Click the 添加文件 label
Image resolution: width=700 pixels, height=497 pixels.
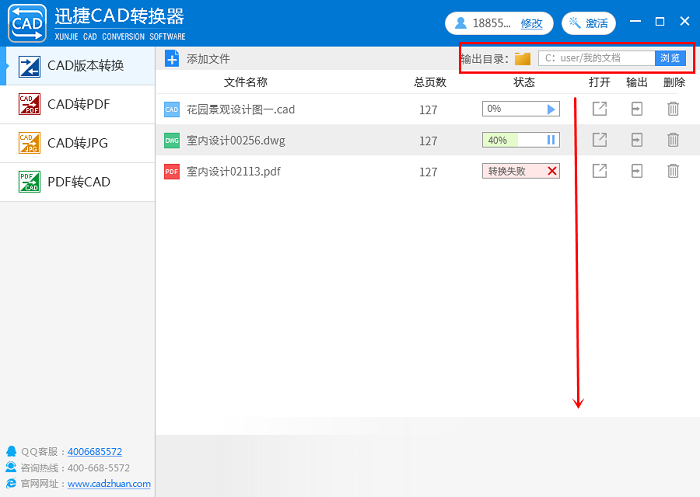pyautogui.click(x=208, y=59)
